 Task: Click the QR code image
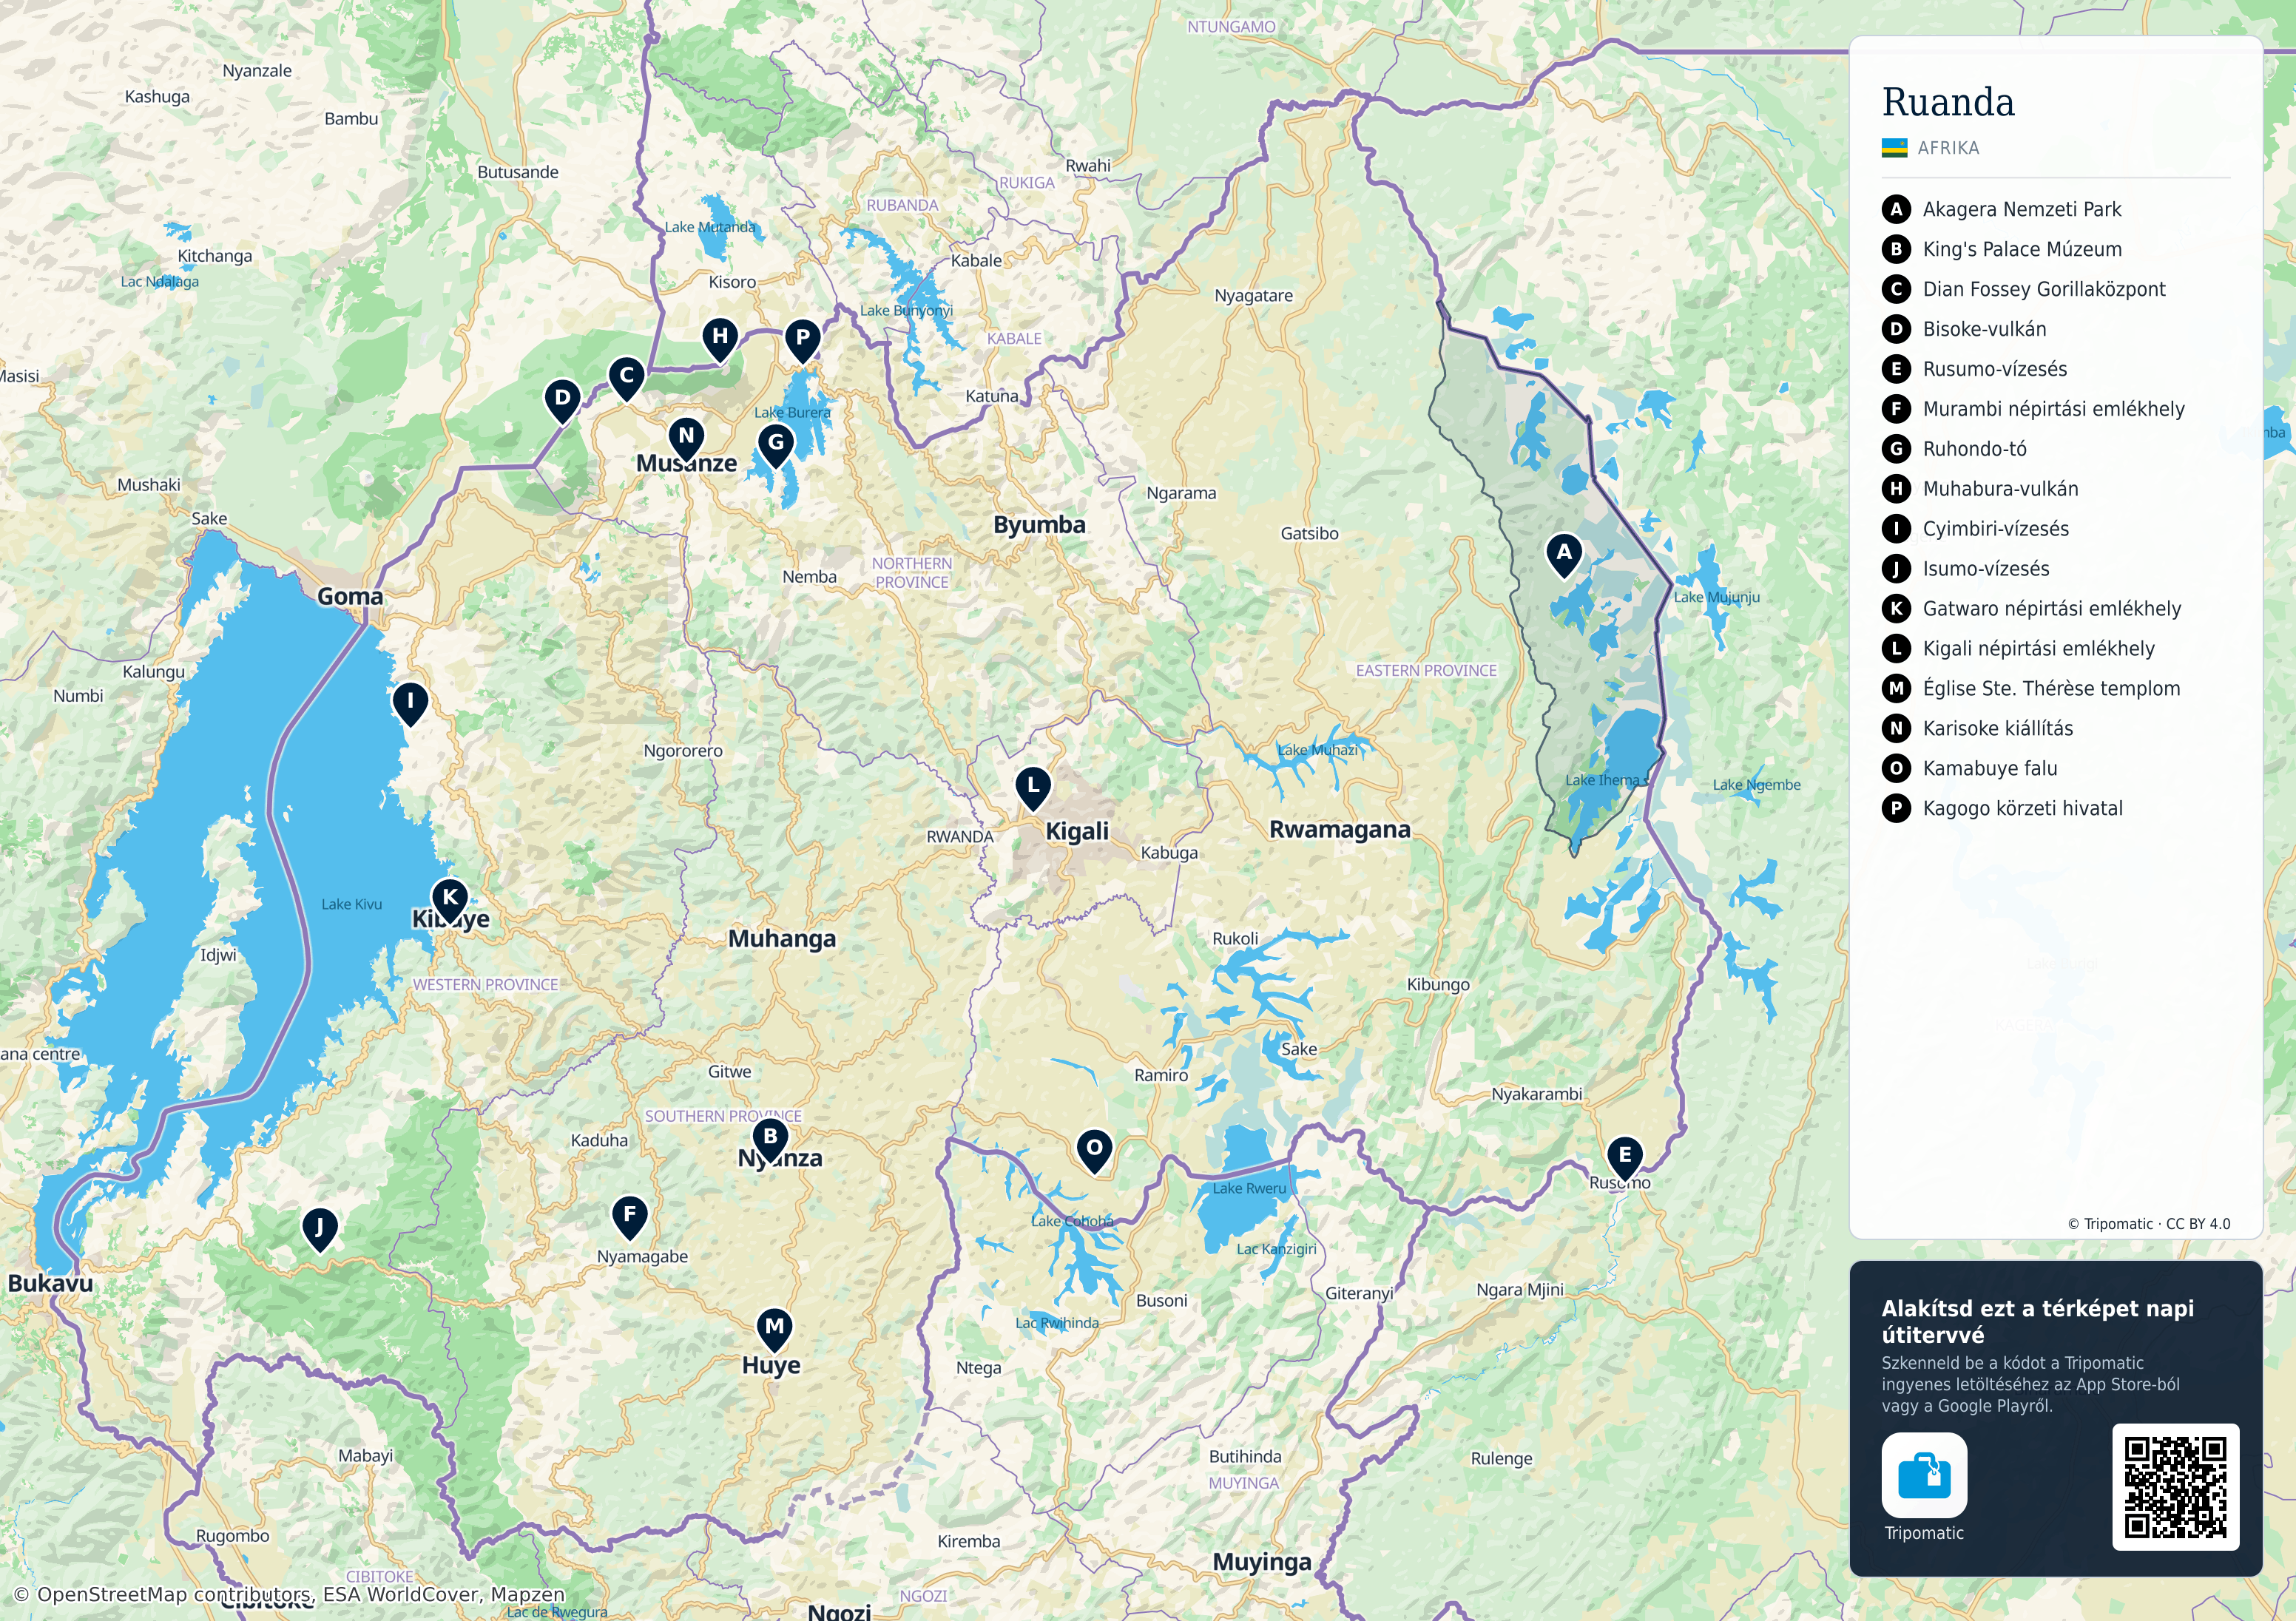(x=2175, y=1486)
